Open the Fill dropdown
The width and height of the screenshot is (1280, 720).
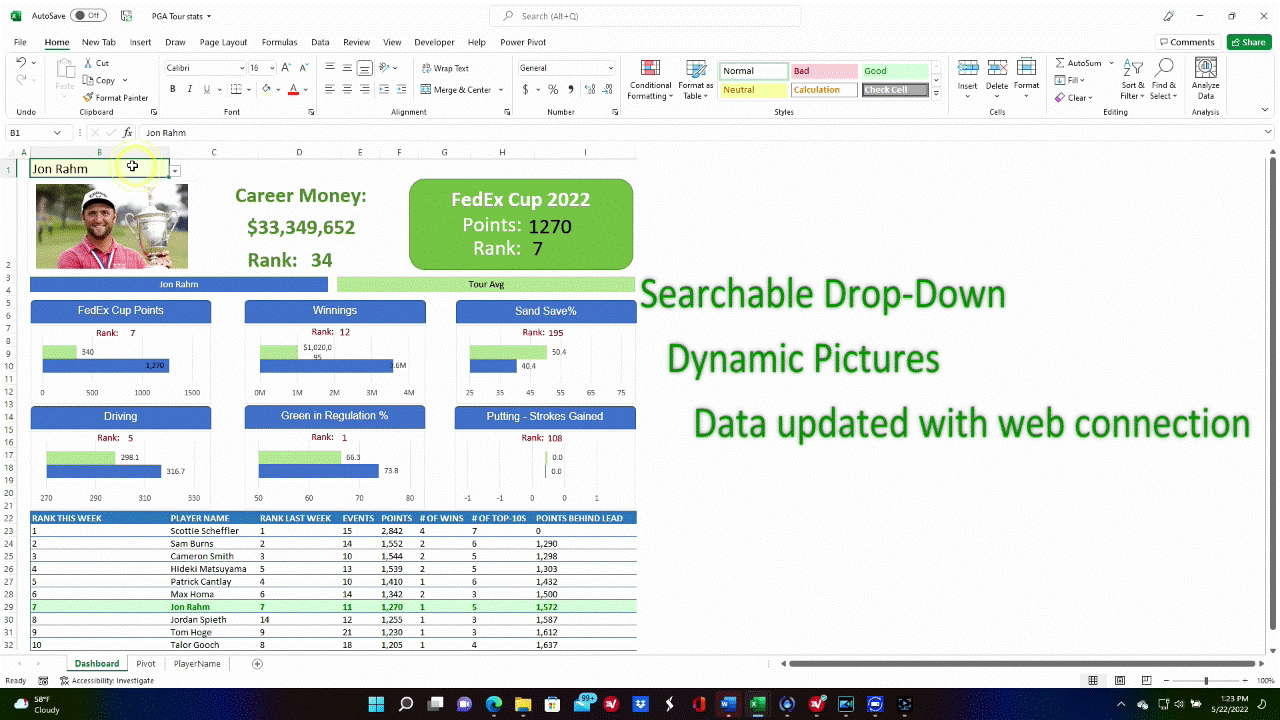1071,80
